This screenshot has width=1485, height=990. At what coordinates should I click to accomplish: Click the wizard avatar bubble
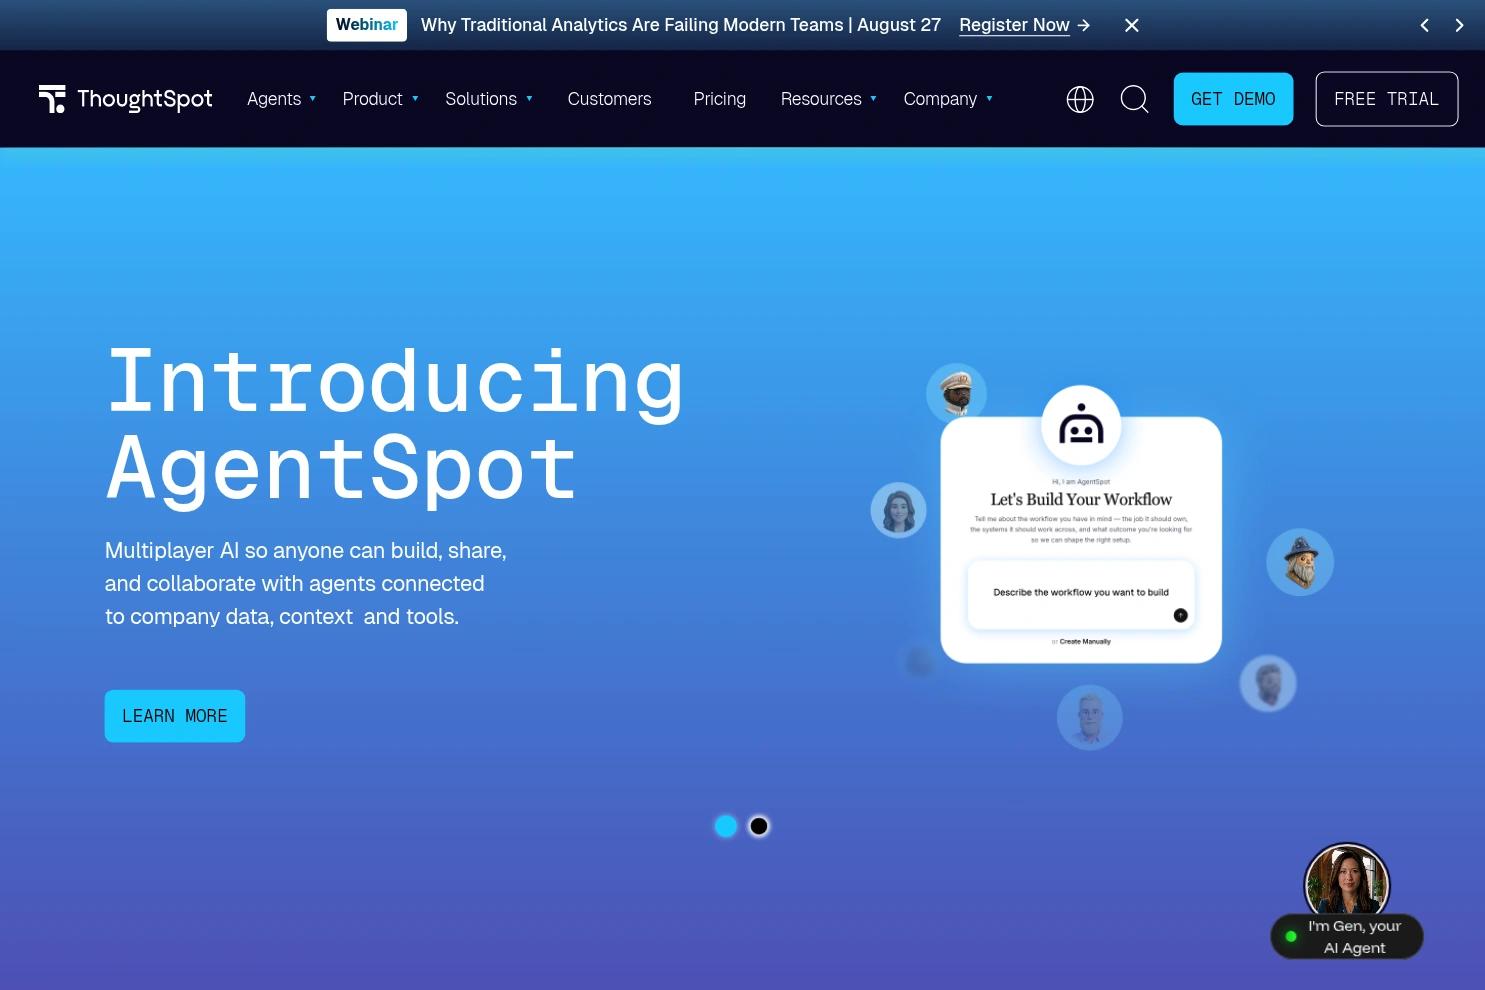pos(1300,562)
